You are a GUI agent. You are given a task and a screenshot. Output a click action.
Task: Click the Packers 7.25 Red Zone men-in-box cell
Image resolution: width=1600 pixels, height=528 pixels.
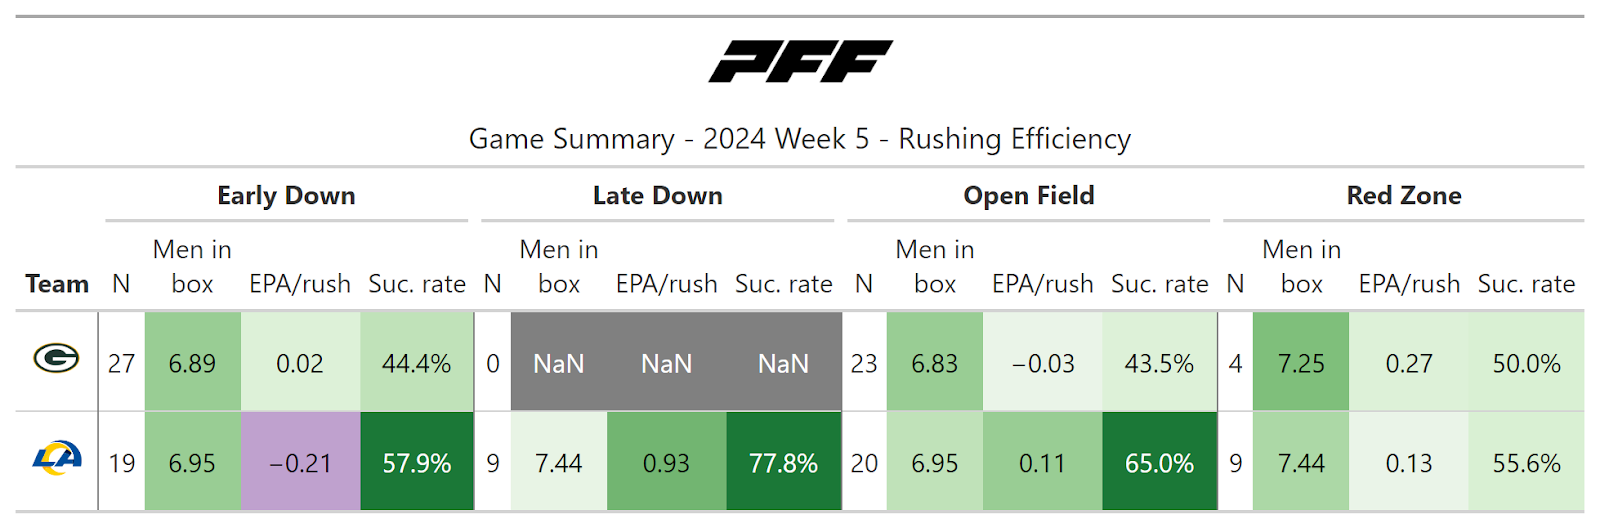click(x=1300, y=363)
